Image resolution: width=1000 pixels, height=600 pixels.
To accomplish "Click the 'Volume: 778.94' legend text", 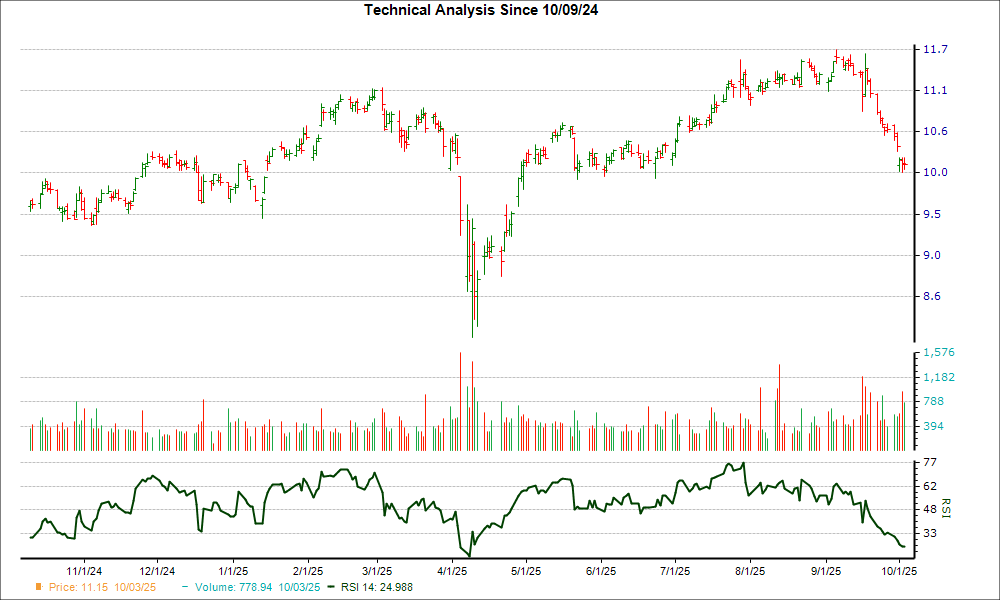I will click(257, 587).
